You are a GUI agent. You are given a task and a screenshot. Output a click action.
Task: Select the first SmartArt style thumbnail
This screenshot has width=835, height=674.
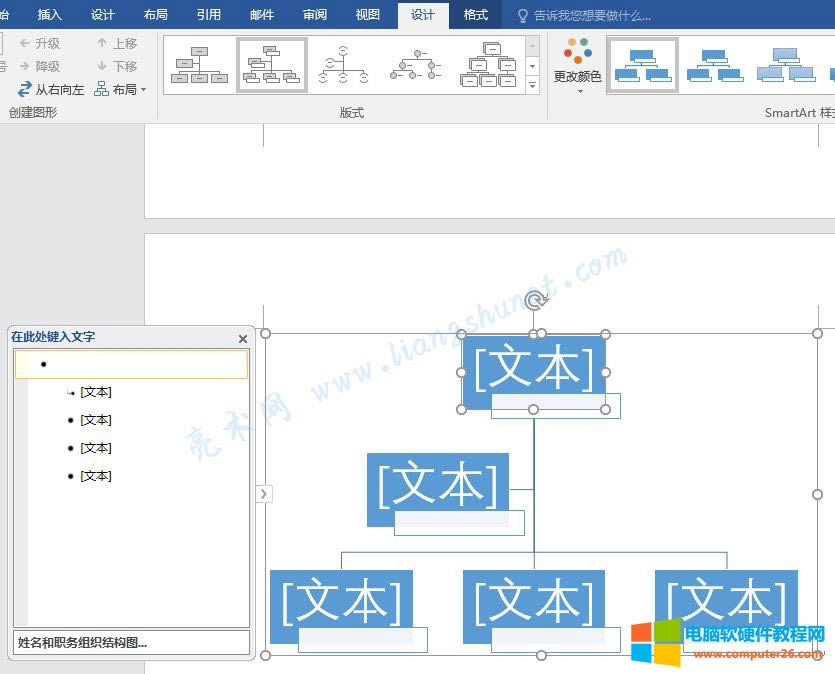tap(642, 65)
